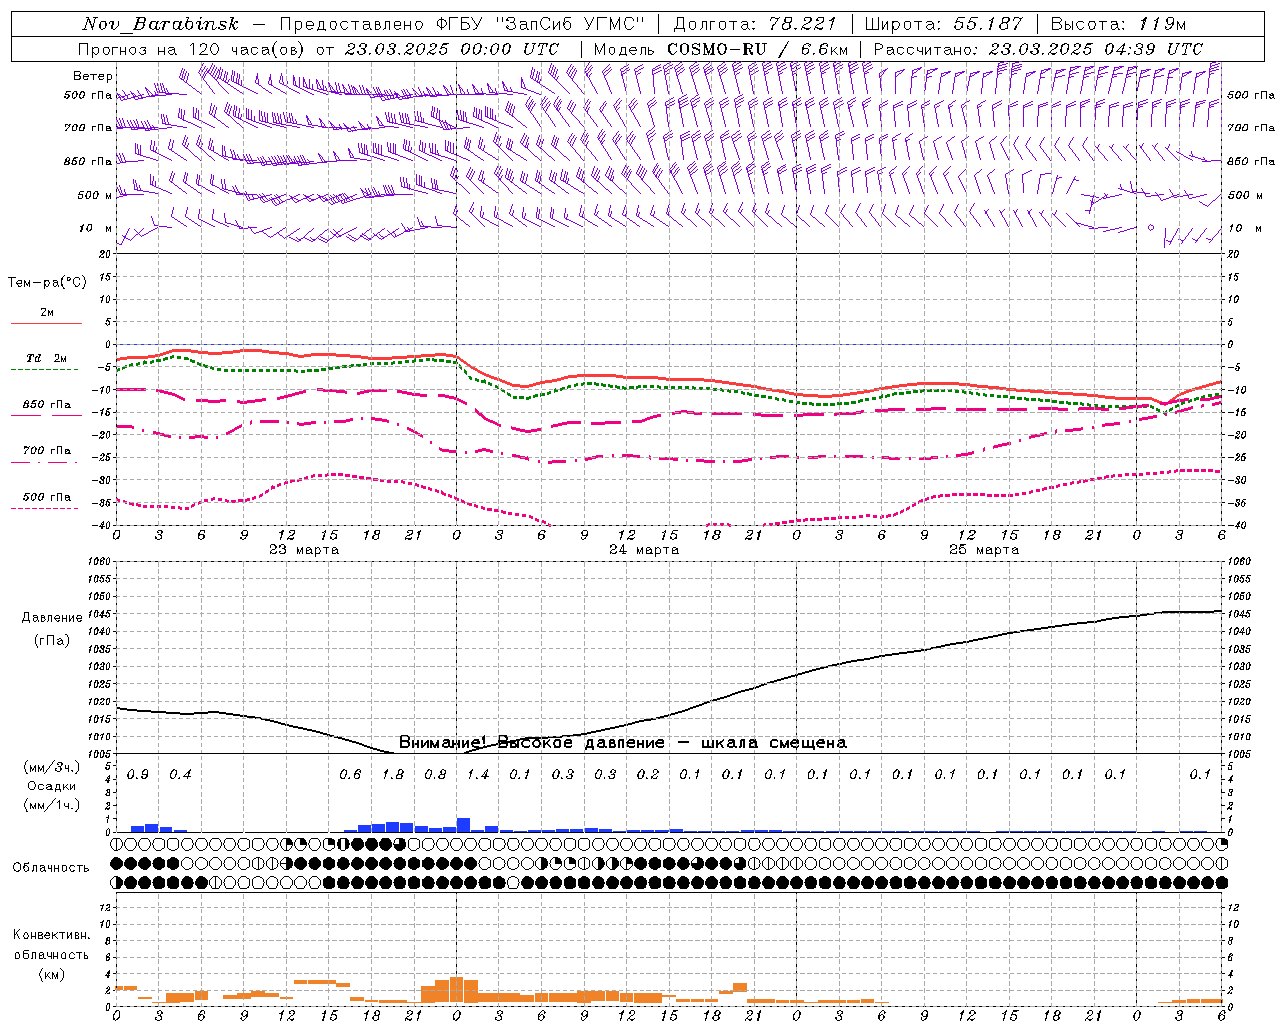Screen dimensions: 1280x1024
Task: Click 'Рассчитано: 23.03.2025 04:39 UTC' text
Action: tap(1038, 49)
